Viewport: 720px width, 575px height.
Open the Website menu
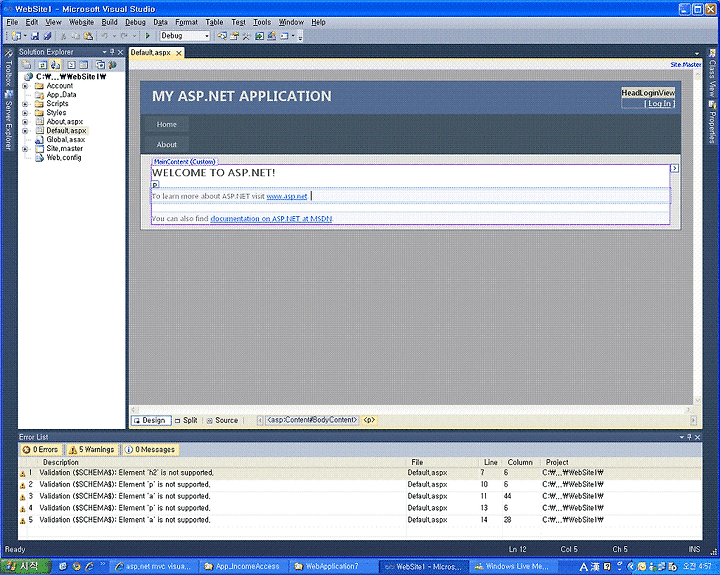tap(81, 22)
